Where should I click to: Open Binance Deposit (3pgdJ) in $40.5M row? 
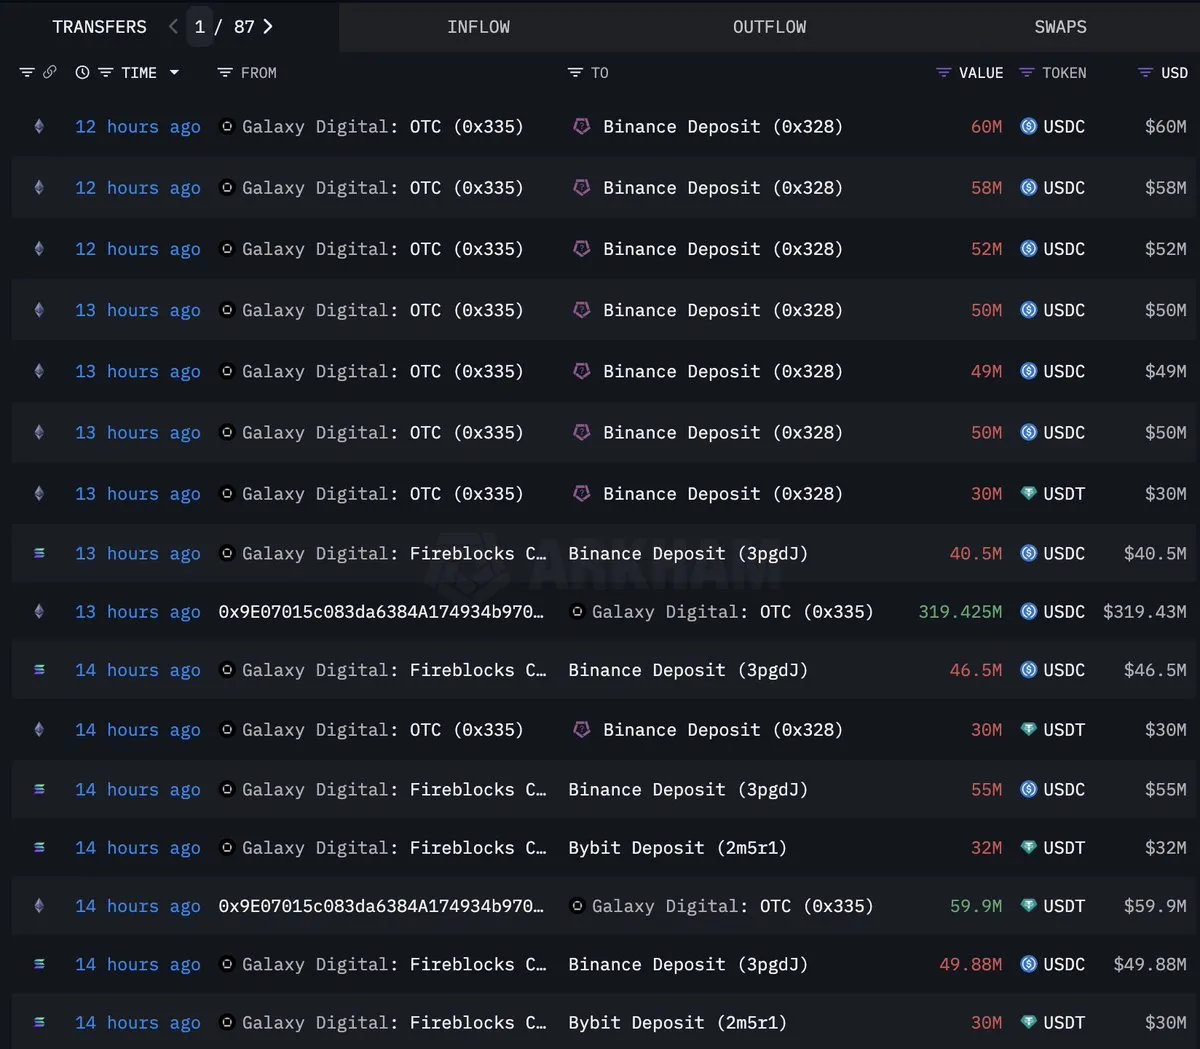[x=688, y=553]
